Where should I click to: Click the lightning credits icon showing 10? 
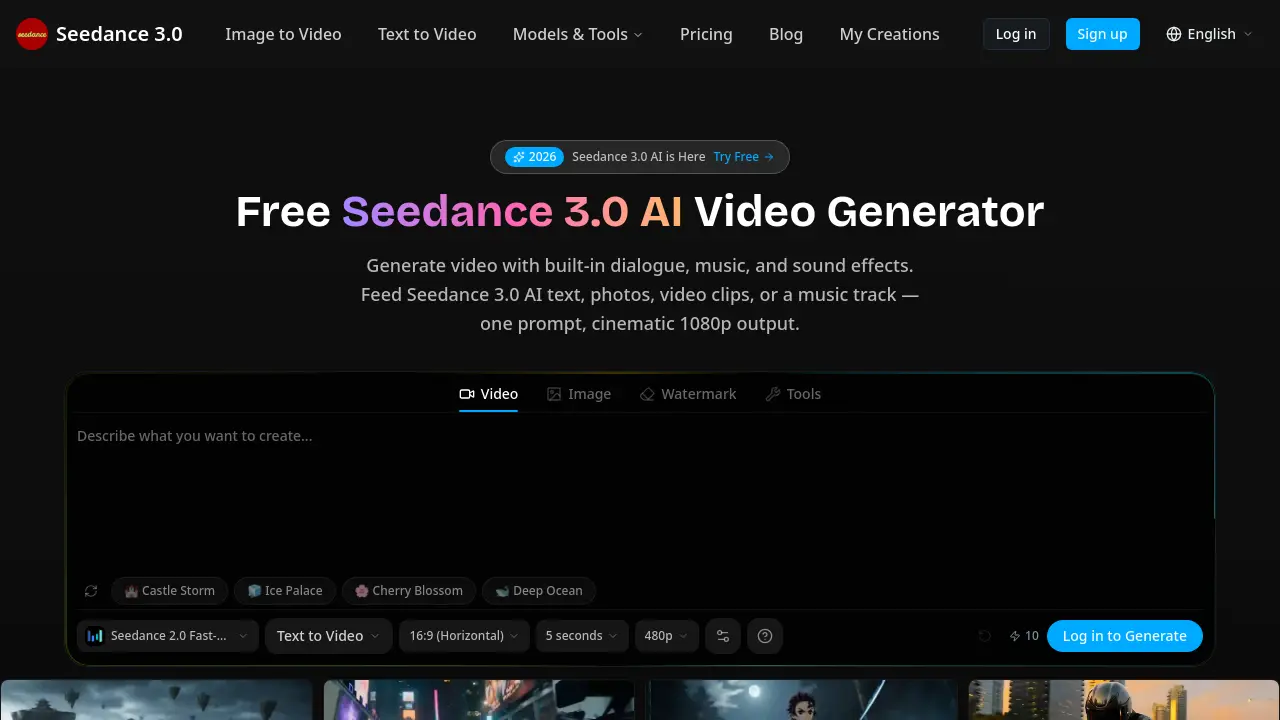click(1015, 636)
